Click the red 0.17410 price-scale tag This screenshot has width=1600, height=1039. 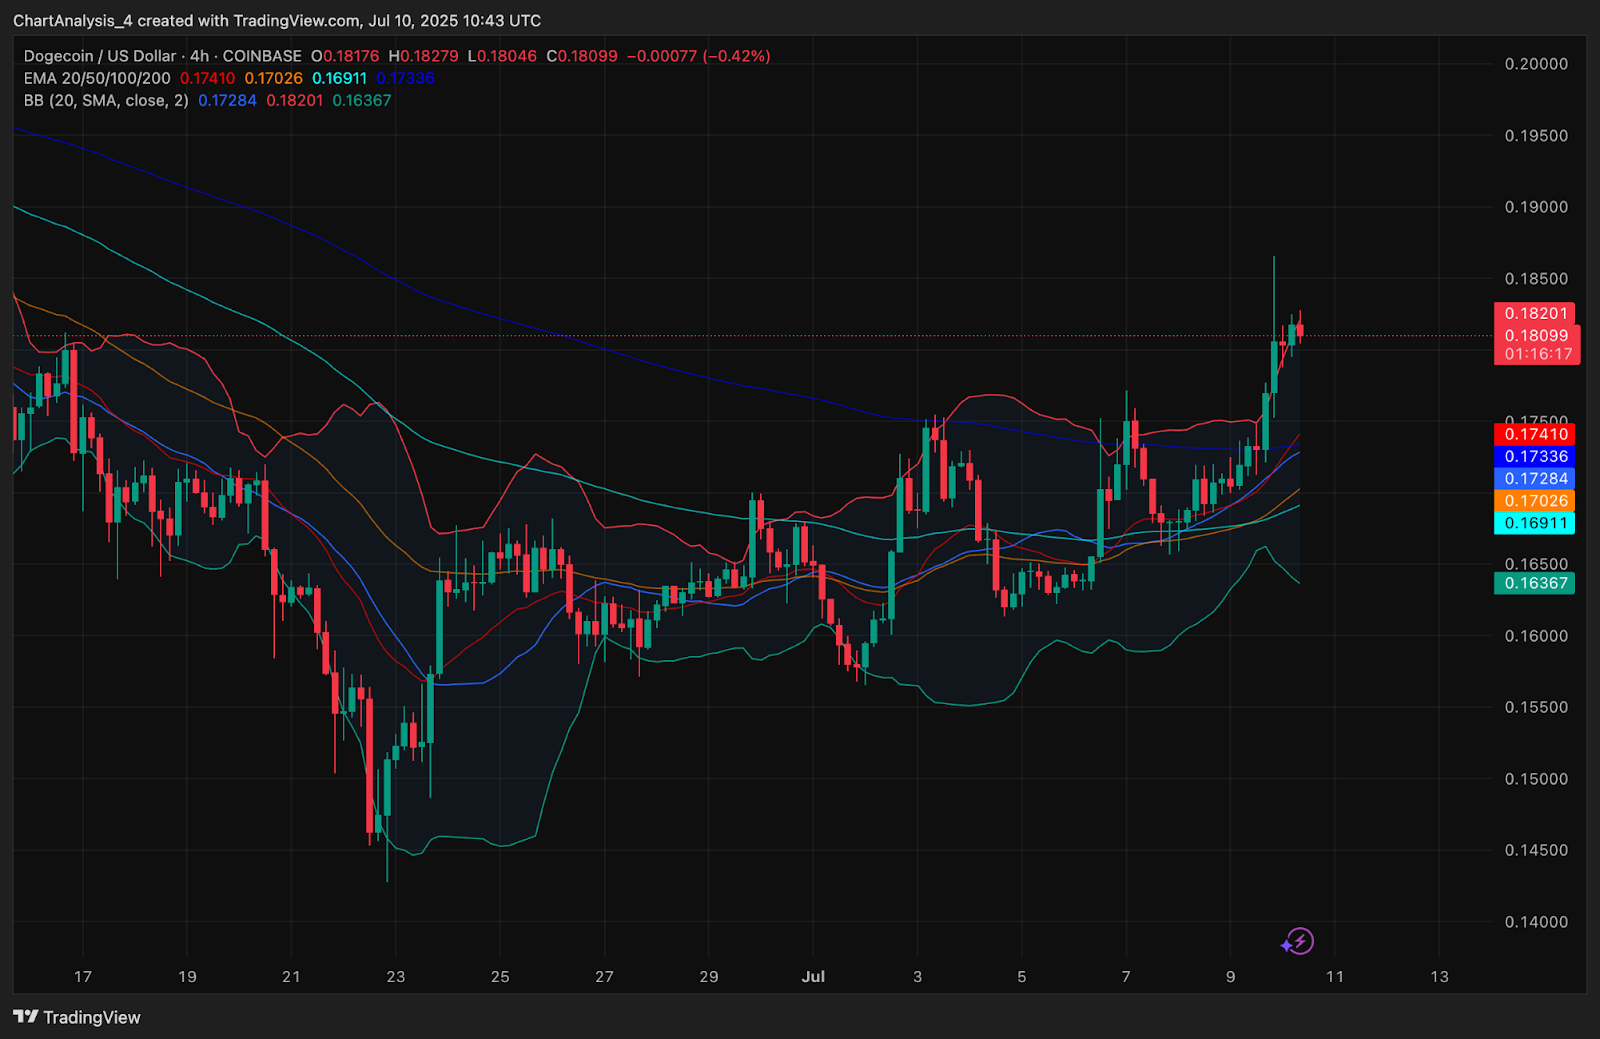pos(1535,434)
